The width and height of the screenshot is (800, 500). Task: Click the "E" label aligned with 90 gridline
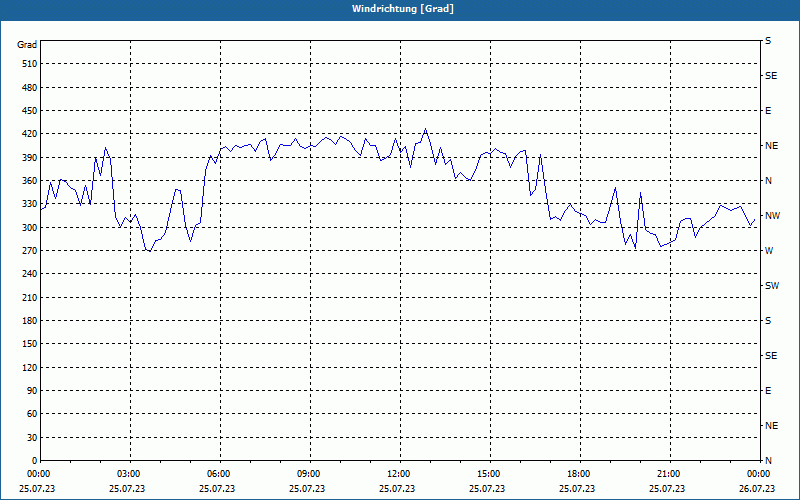(768, 391)
